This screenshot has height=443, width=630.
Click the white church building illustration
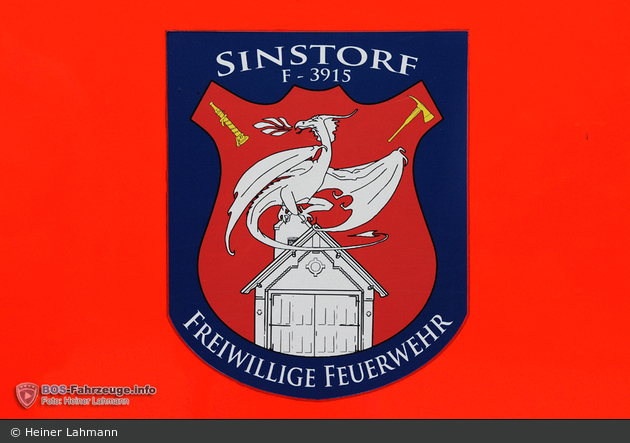click(x=314, y=288)
